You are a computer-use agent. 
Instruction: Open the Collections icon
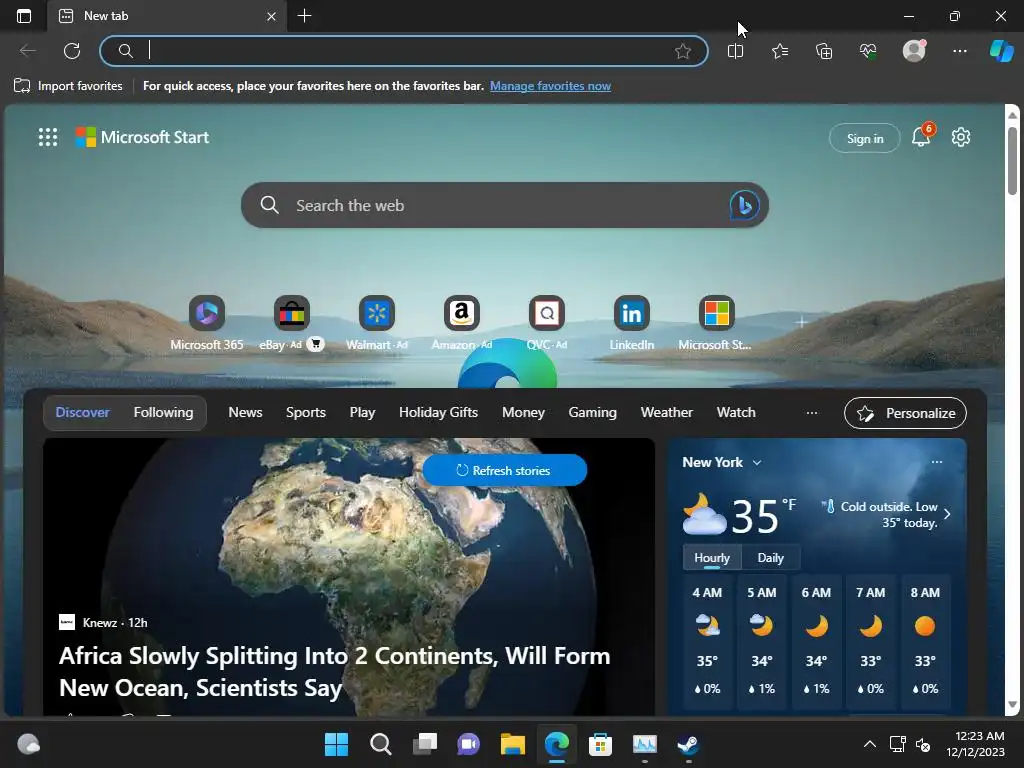click(824, 51)
